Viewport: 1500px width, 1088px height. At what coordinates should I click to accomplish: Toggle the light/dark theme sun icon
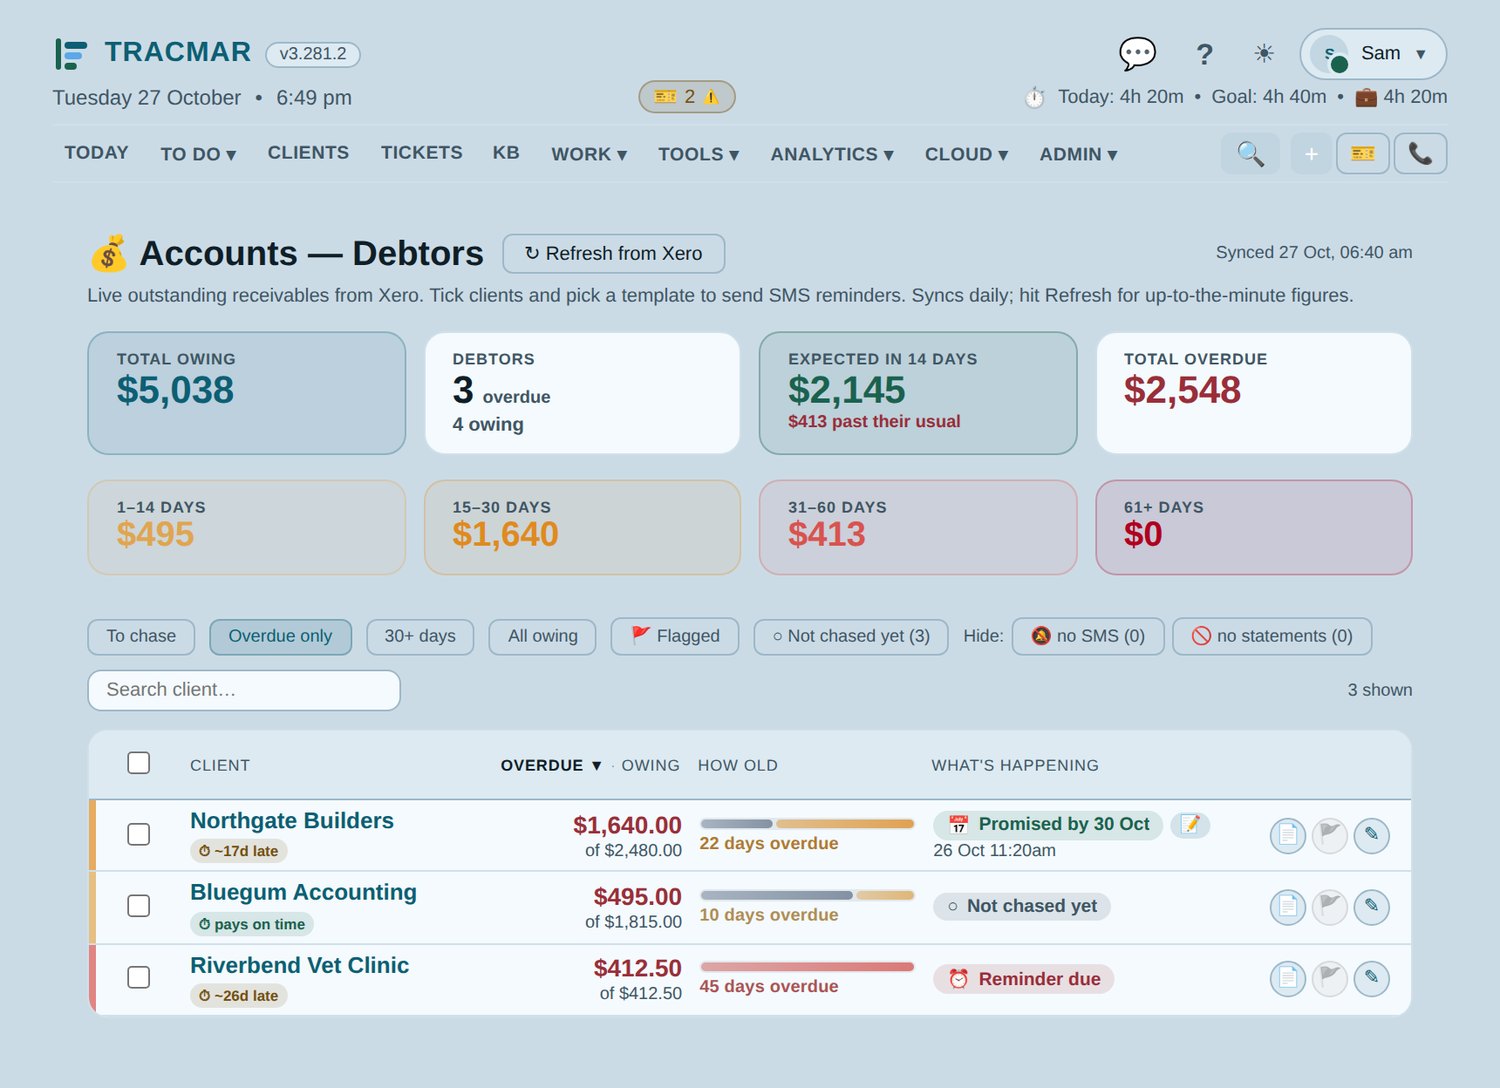click(x=1264, y=54)
